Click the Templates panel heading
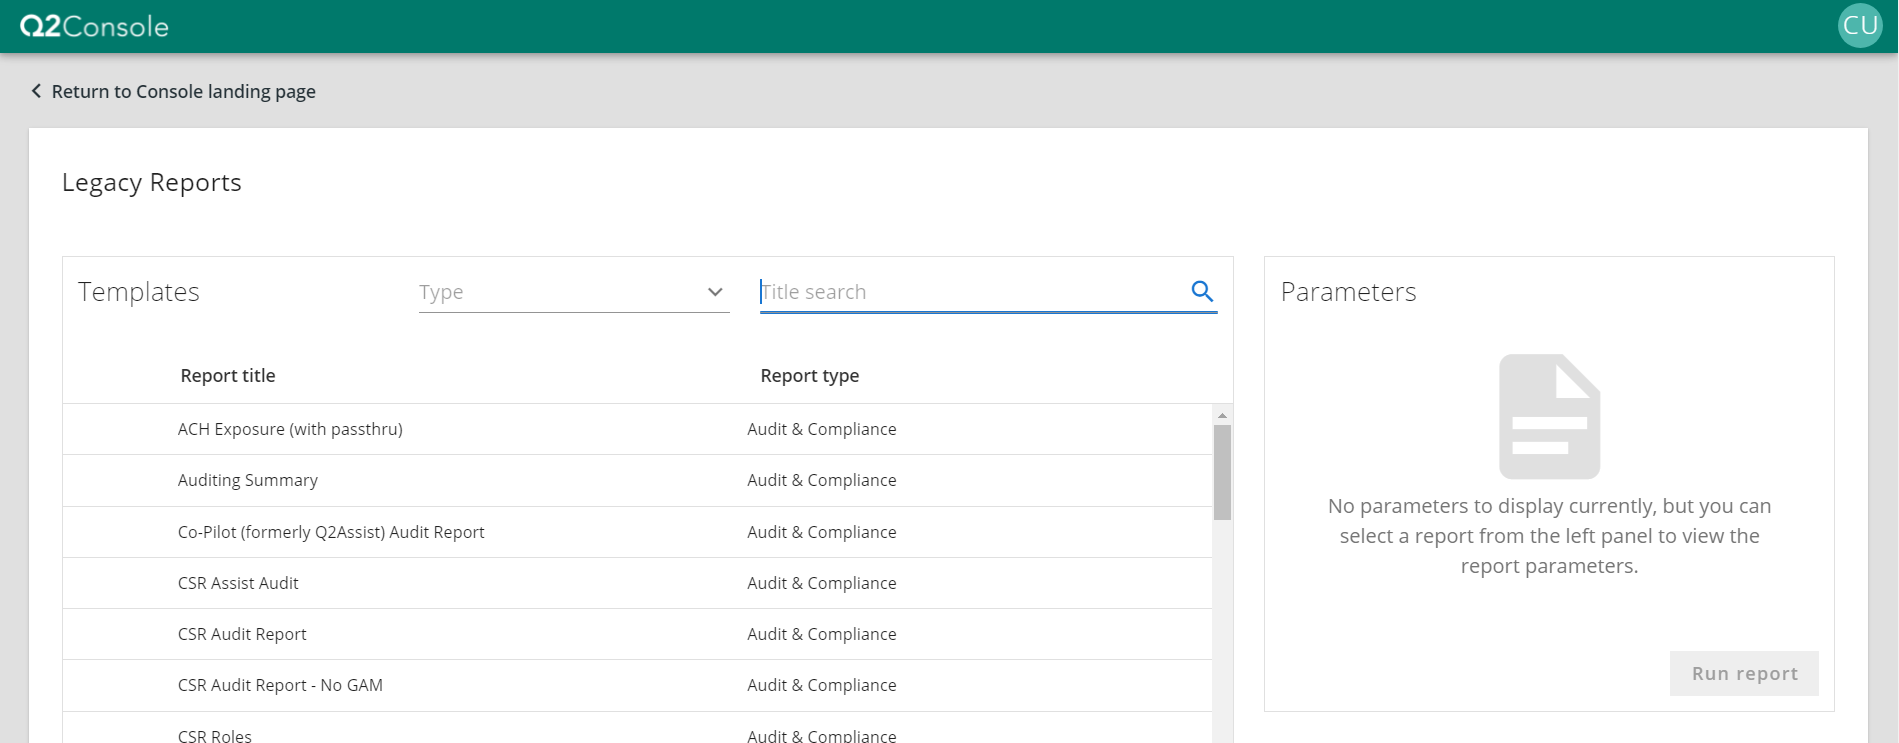 pyautogui.click(x=139, y=292)
